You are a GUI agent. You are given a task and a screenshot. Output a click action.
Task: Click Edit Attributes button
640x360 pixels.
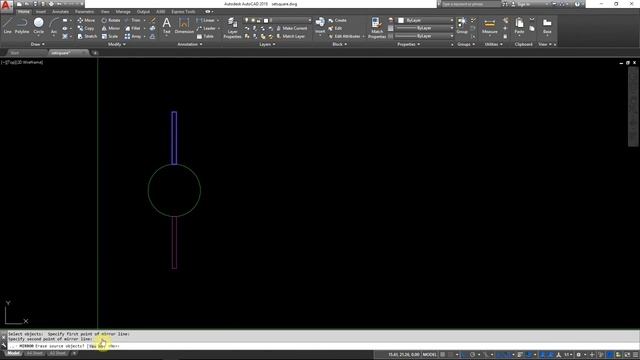click(345, 36)
